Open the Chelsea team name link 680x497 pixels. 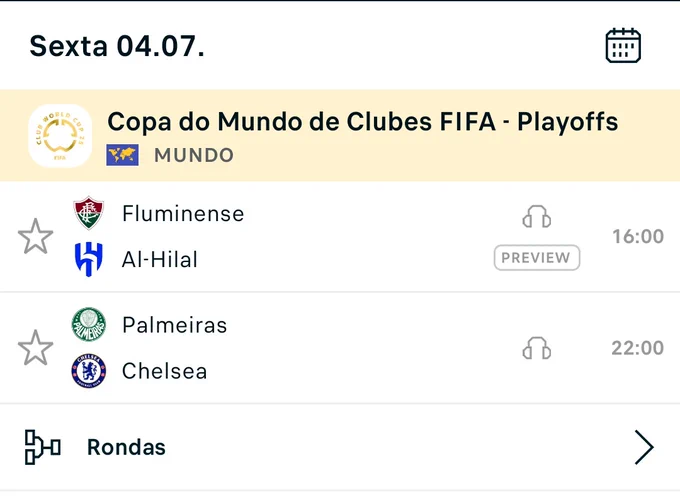pyautogui.click(x=164, y=371)
